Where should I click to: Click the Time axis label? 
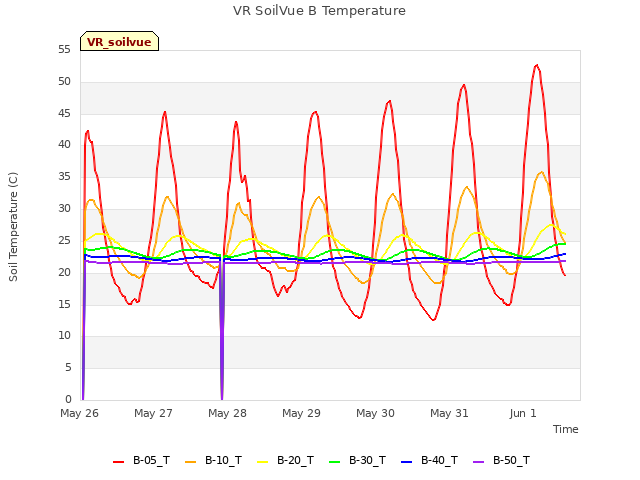click(x=566, y=429)
